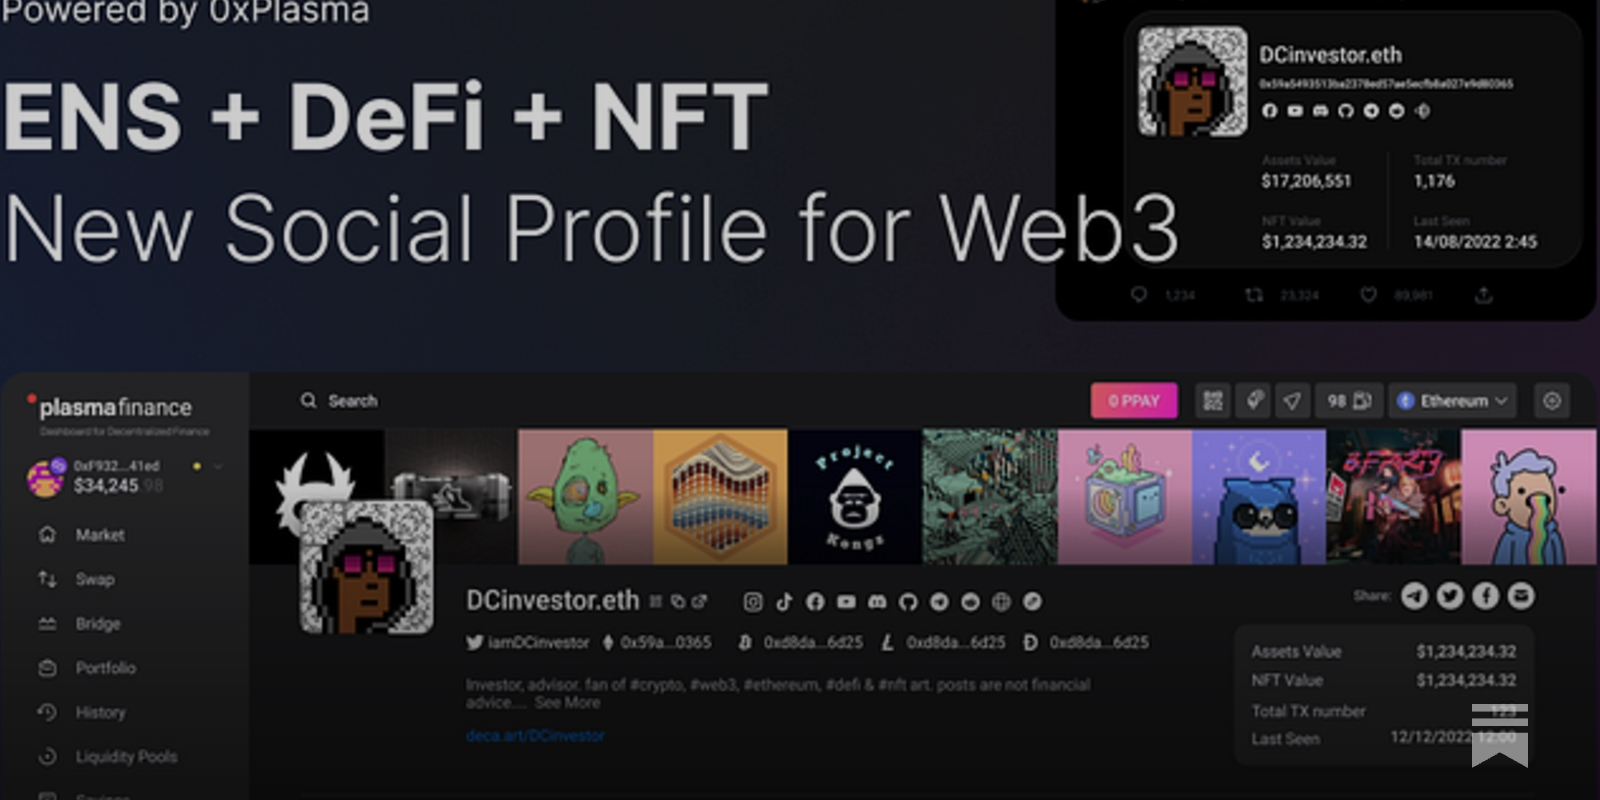This screenshot has width=1600, height=800.
Task: Share profile via Telegram
Action: click(1414, 596)
